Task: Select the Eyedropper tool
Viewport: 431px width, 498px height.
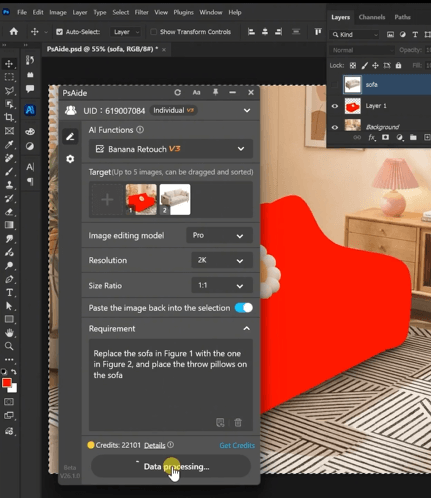Action: (9, 144)
